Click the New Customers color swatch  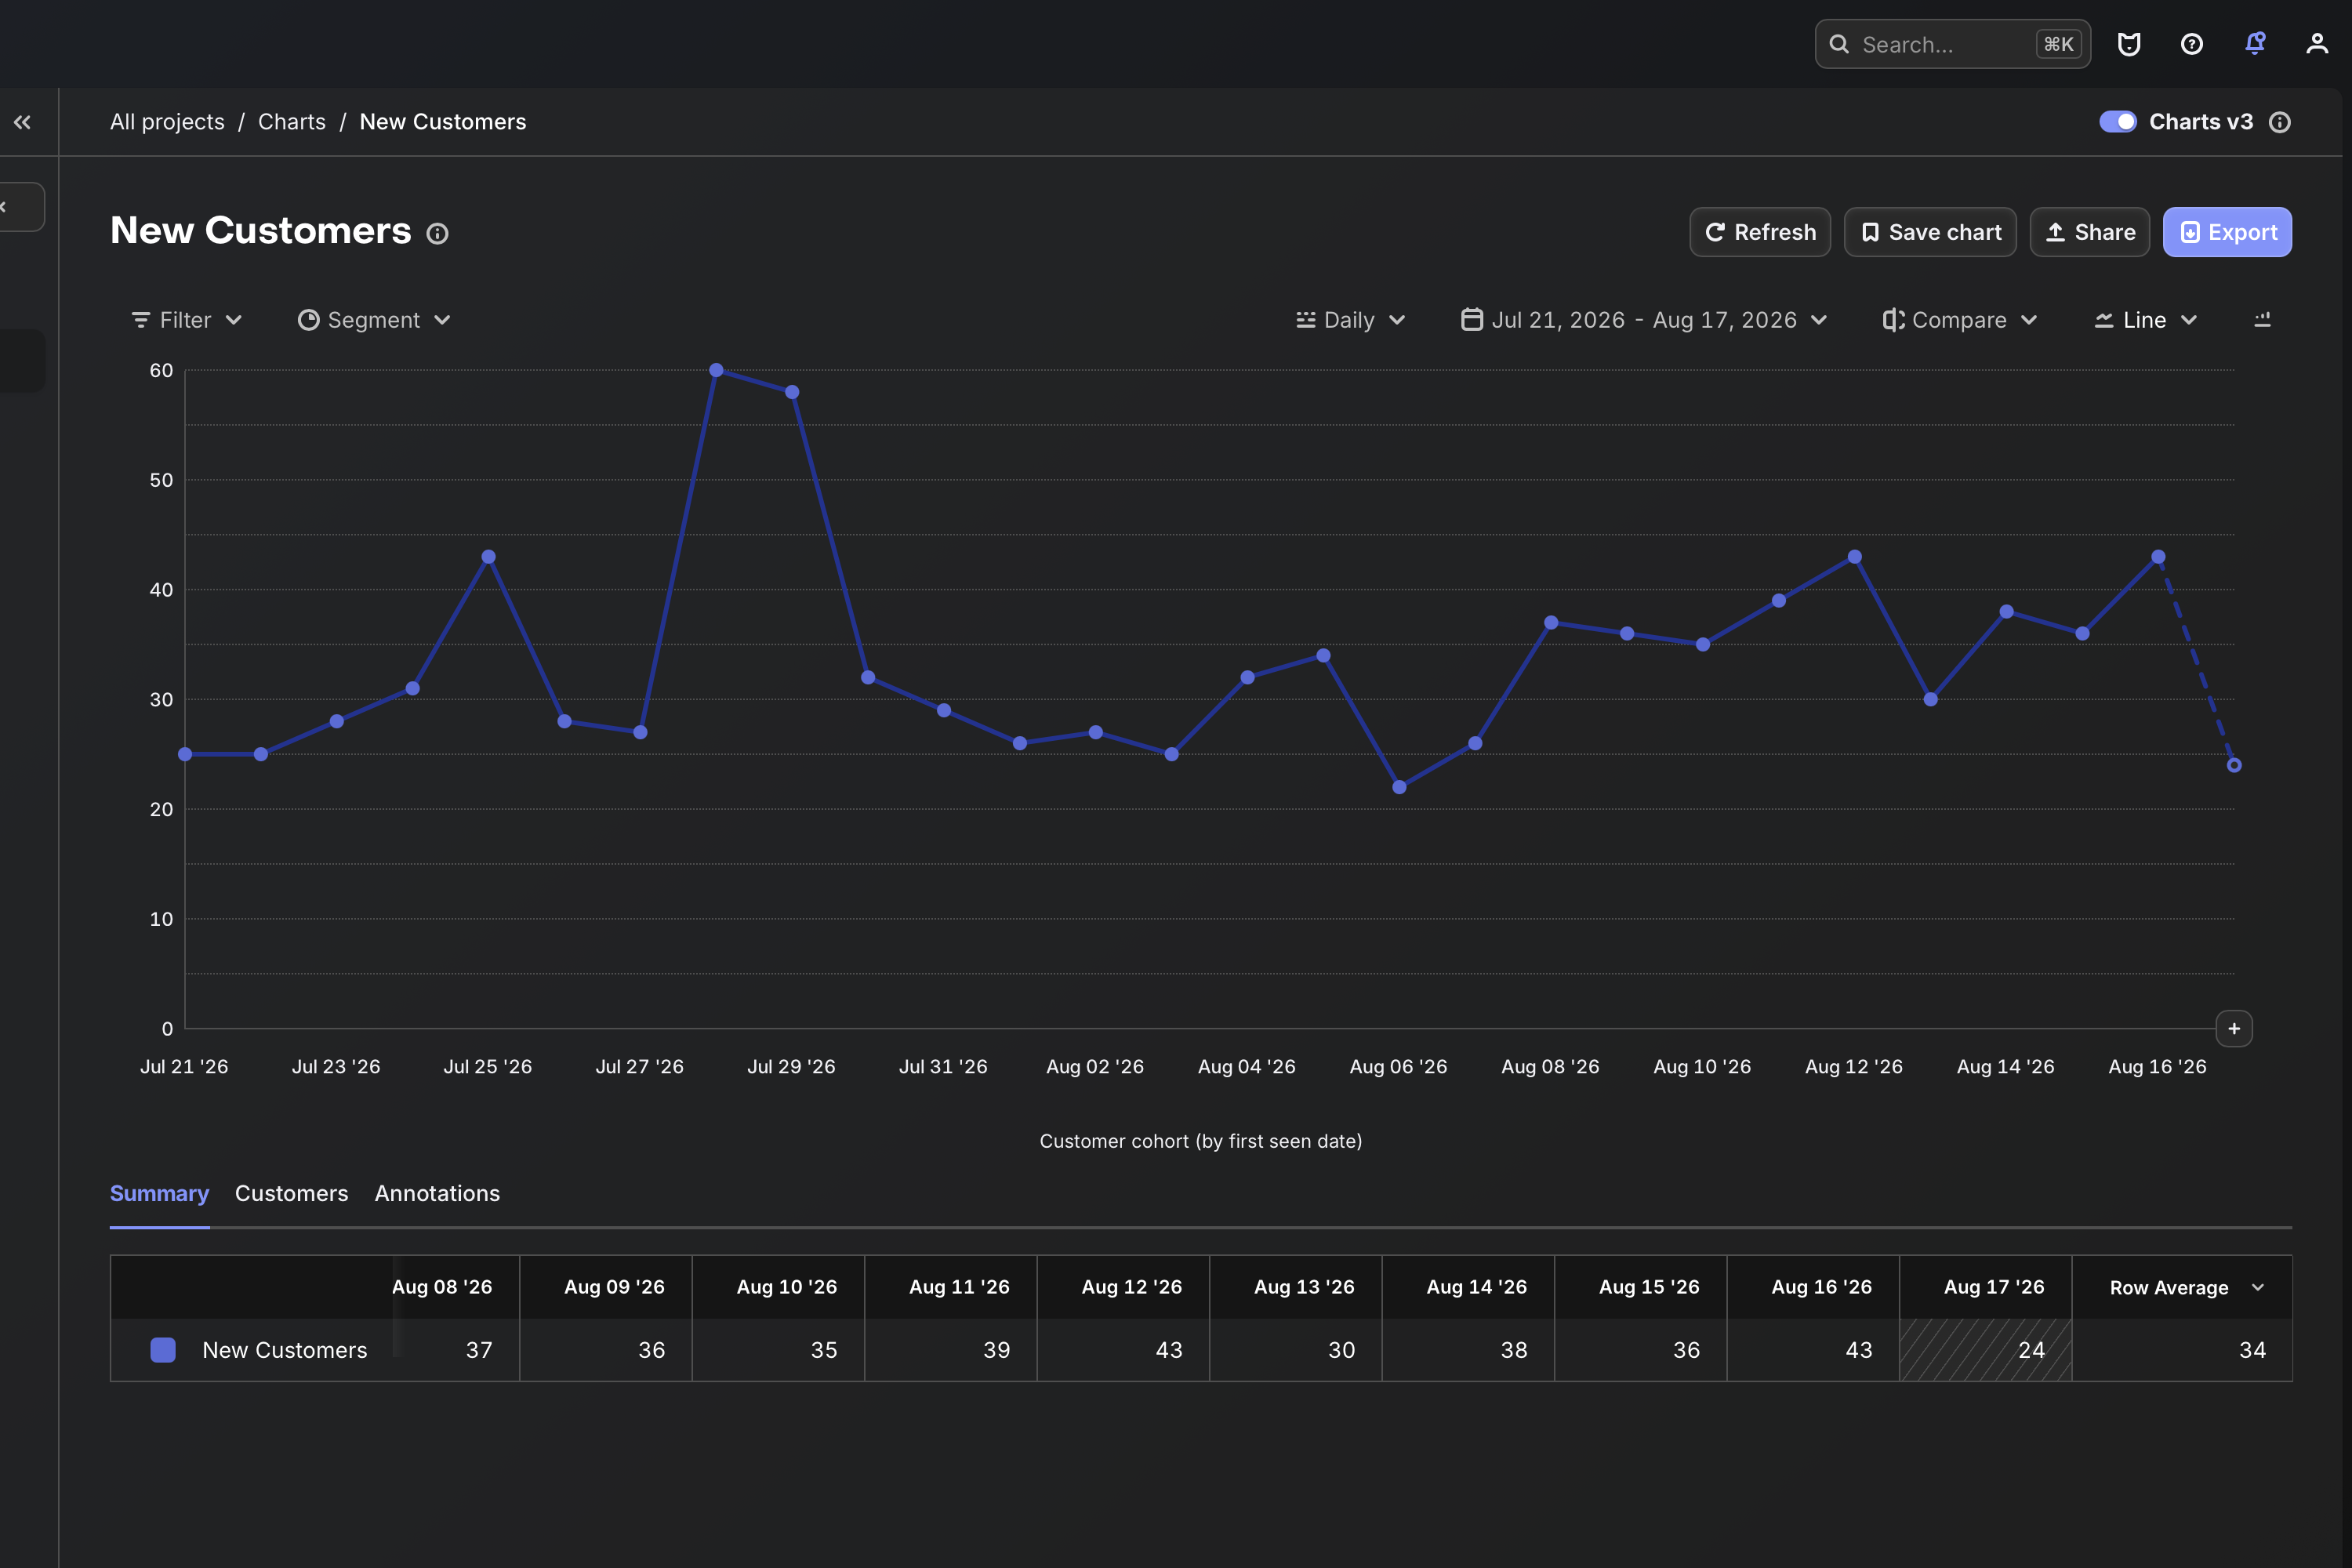163,1350
